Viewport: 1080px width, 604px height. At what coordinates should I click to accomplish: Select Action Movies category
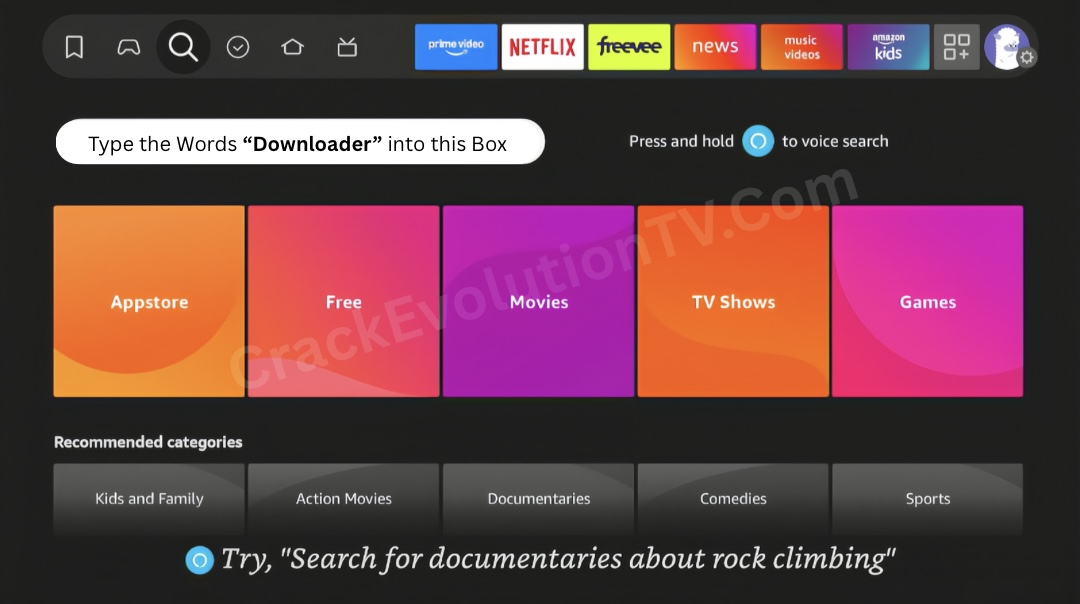(x=344, y=499)
